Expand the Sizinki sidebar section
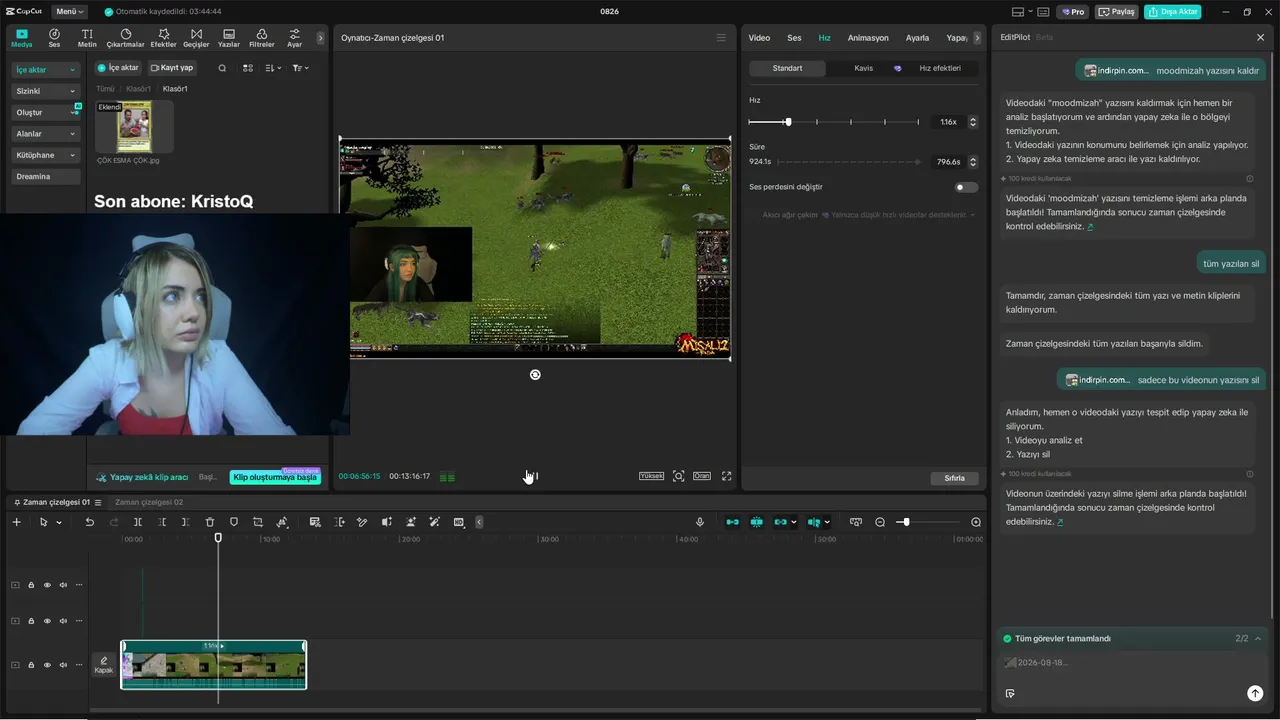The height and width of the screenshot is (720, 1280). tap(46, 91)
